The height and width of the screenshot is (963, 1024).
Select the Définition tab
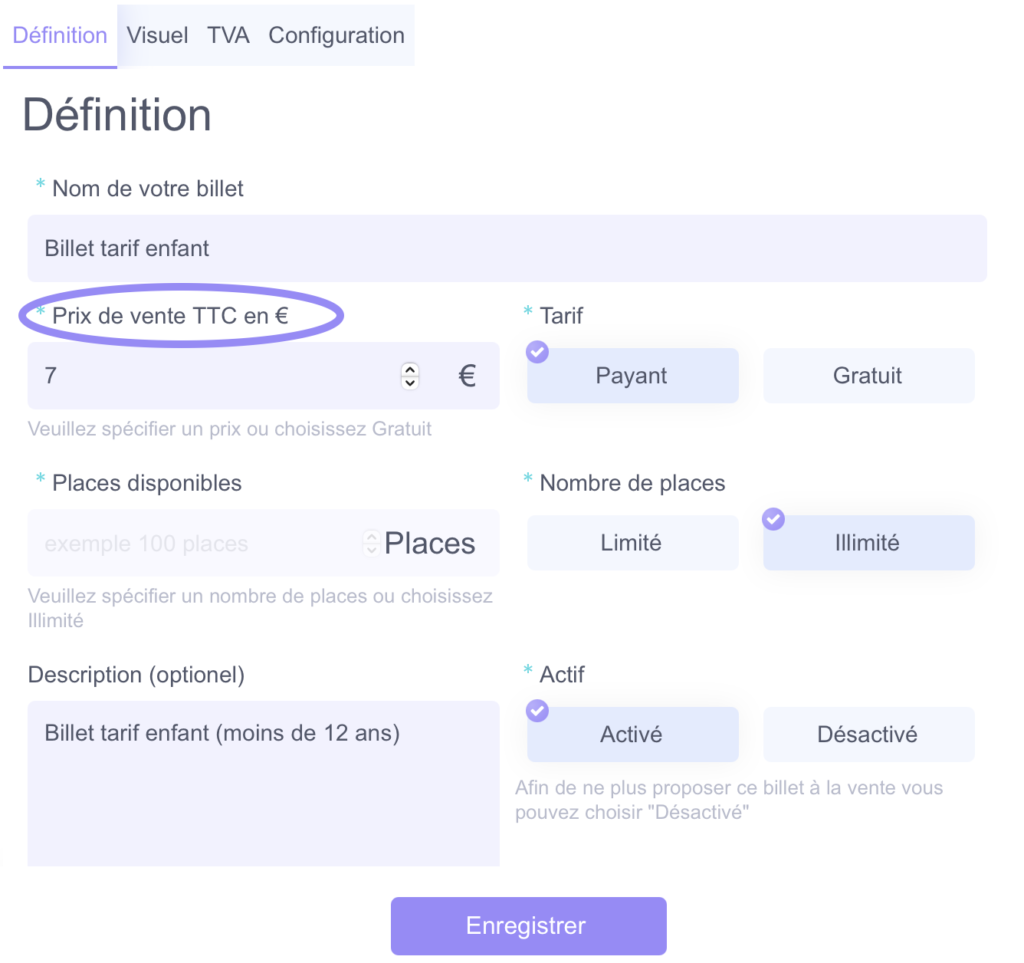(60, 35)
